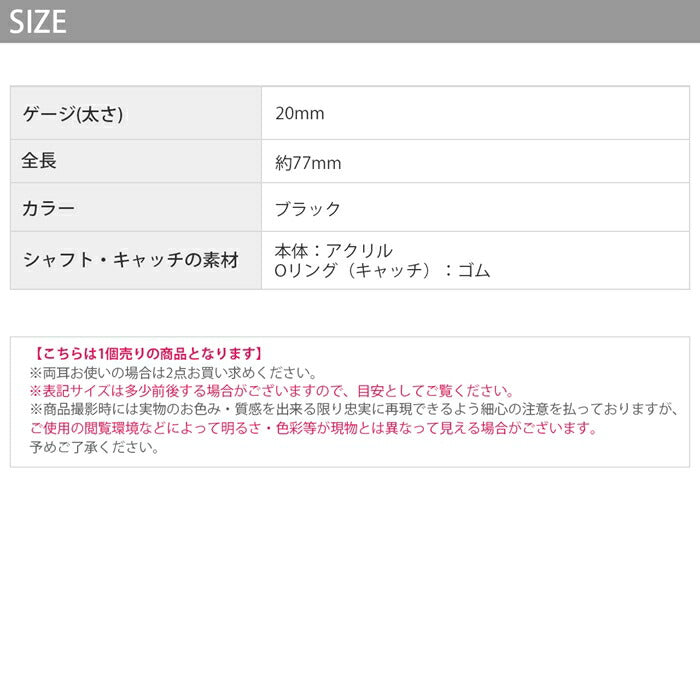Select the カラー row label
Viewport: 700px width, 700px height.
pos(48,209)
